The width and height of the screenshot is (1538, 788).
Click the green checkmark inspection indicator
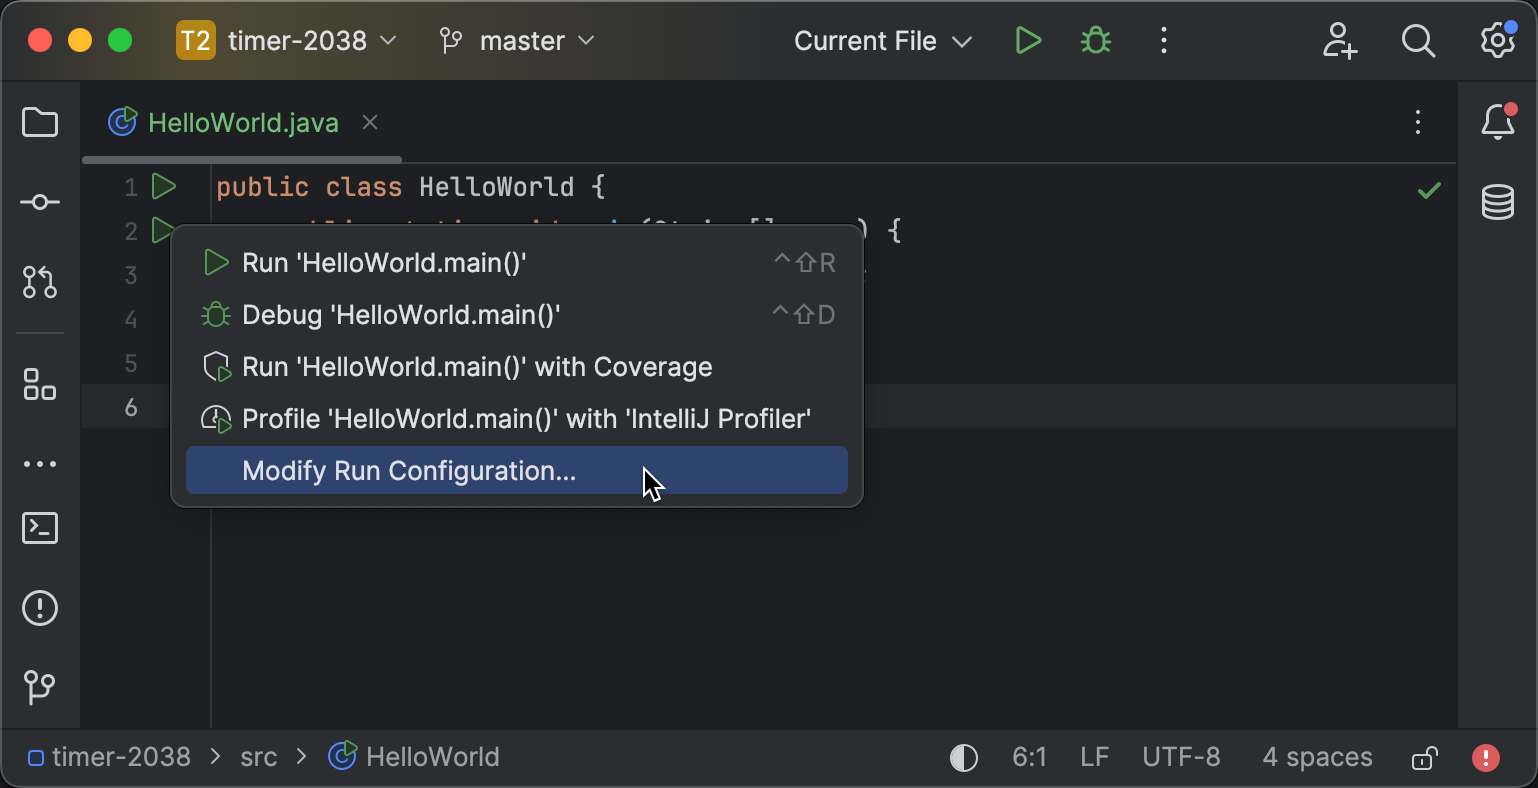(1429, 190)
